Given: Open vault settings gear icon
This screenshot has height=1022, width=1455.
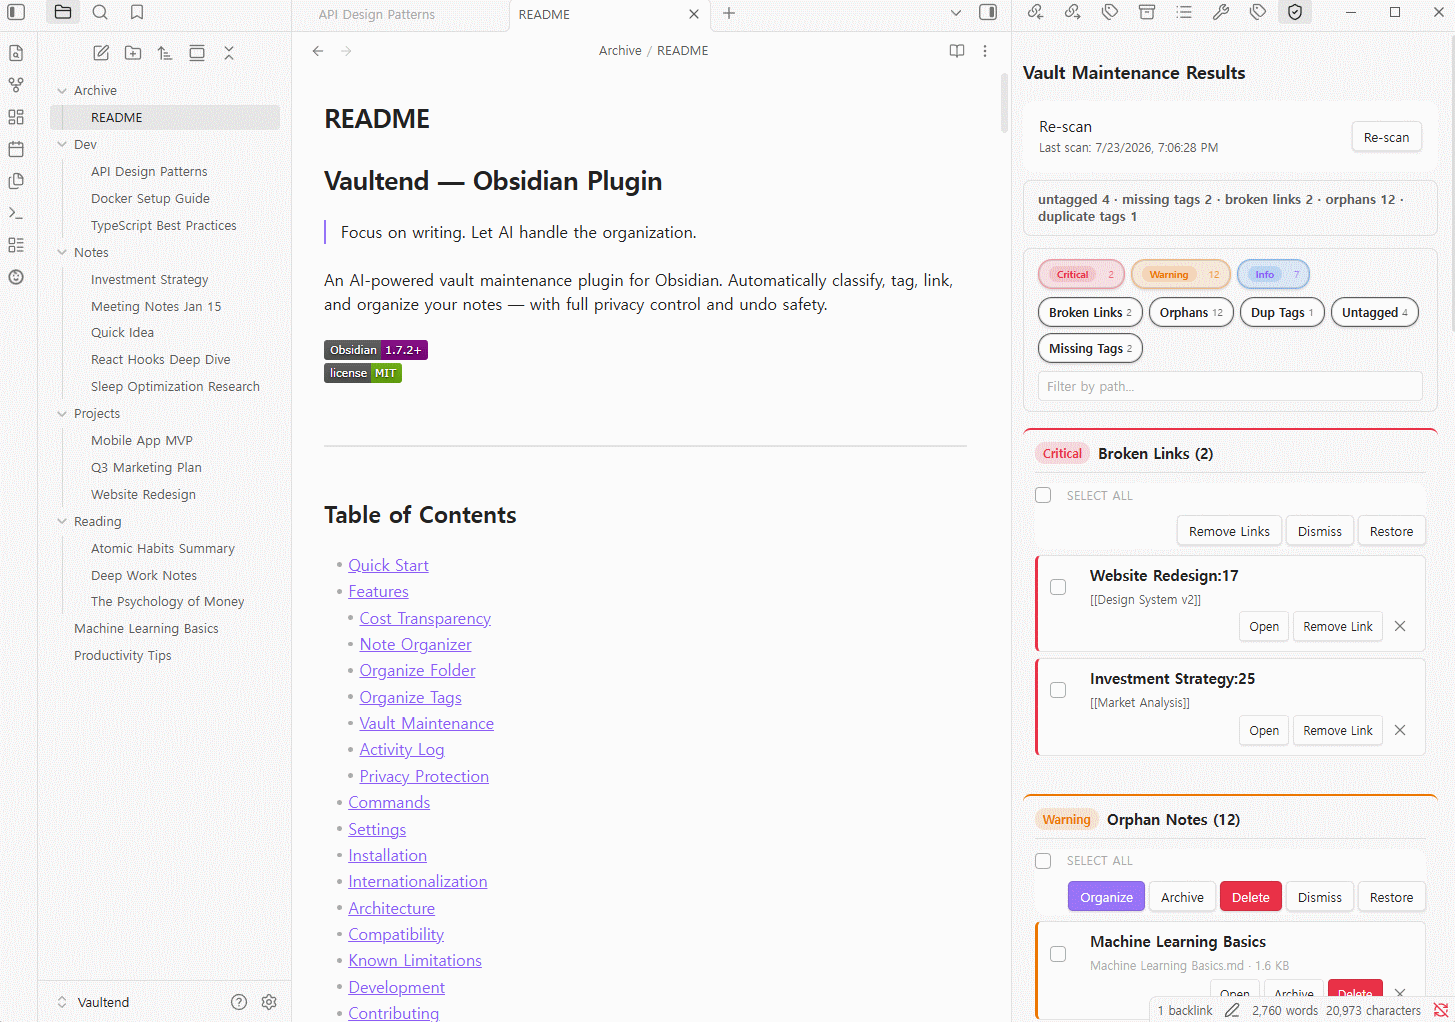Looking at the screenshot, I should [269, 1002].
